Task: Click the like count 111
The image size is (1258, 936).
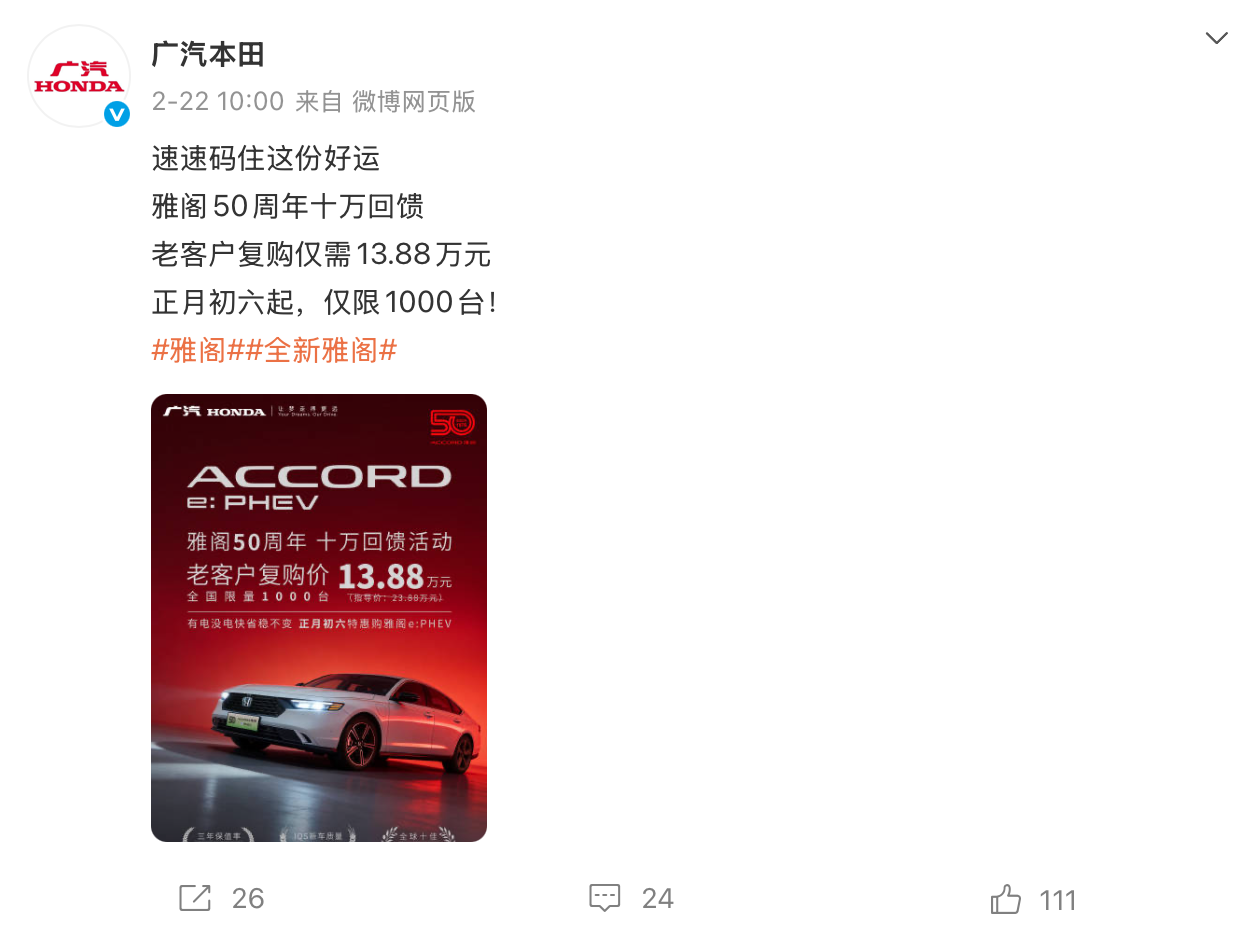Action: click(1058, 900)
